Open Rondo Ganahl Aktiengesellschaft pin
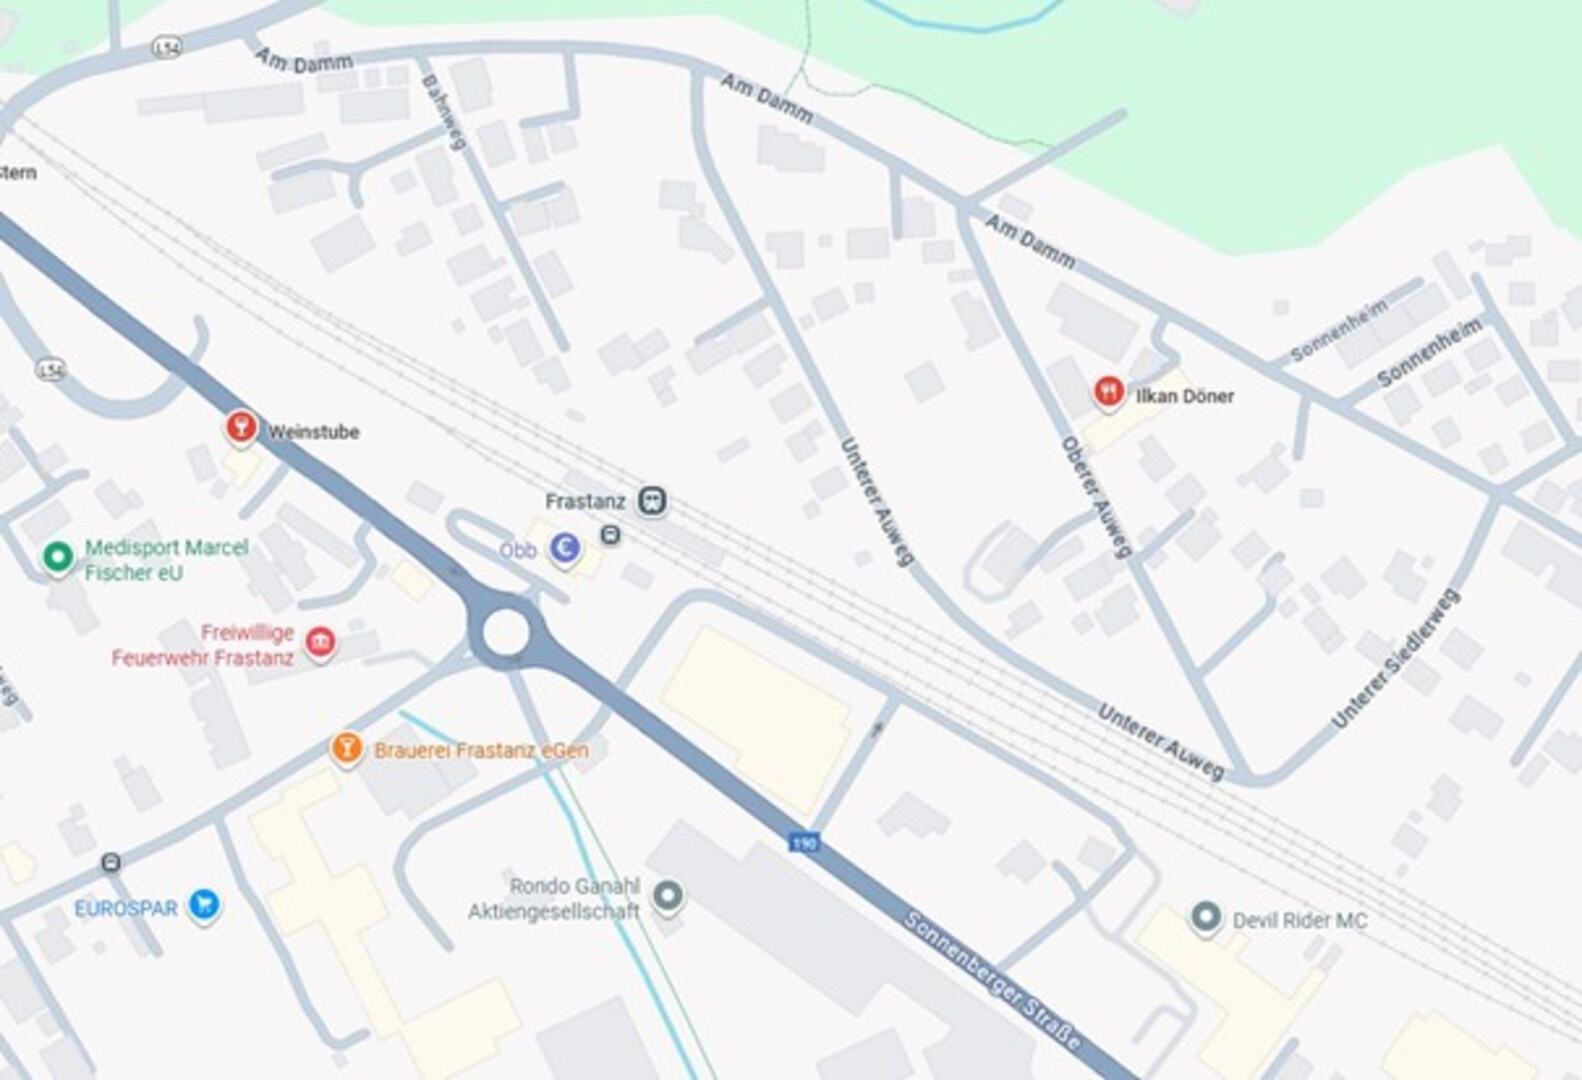1582x1080 pixels. coord(668,895)
